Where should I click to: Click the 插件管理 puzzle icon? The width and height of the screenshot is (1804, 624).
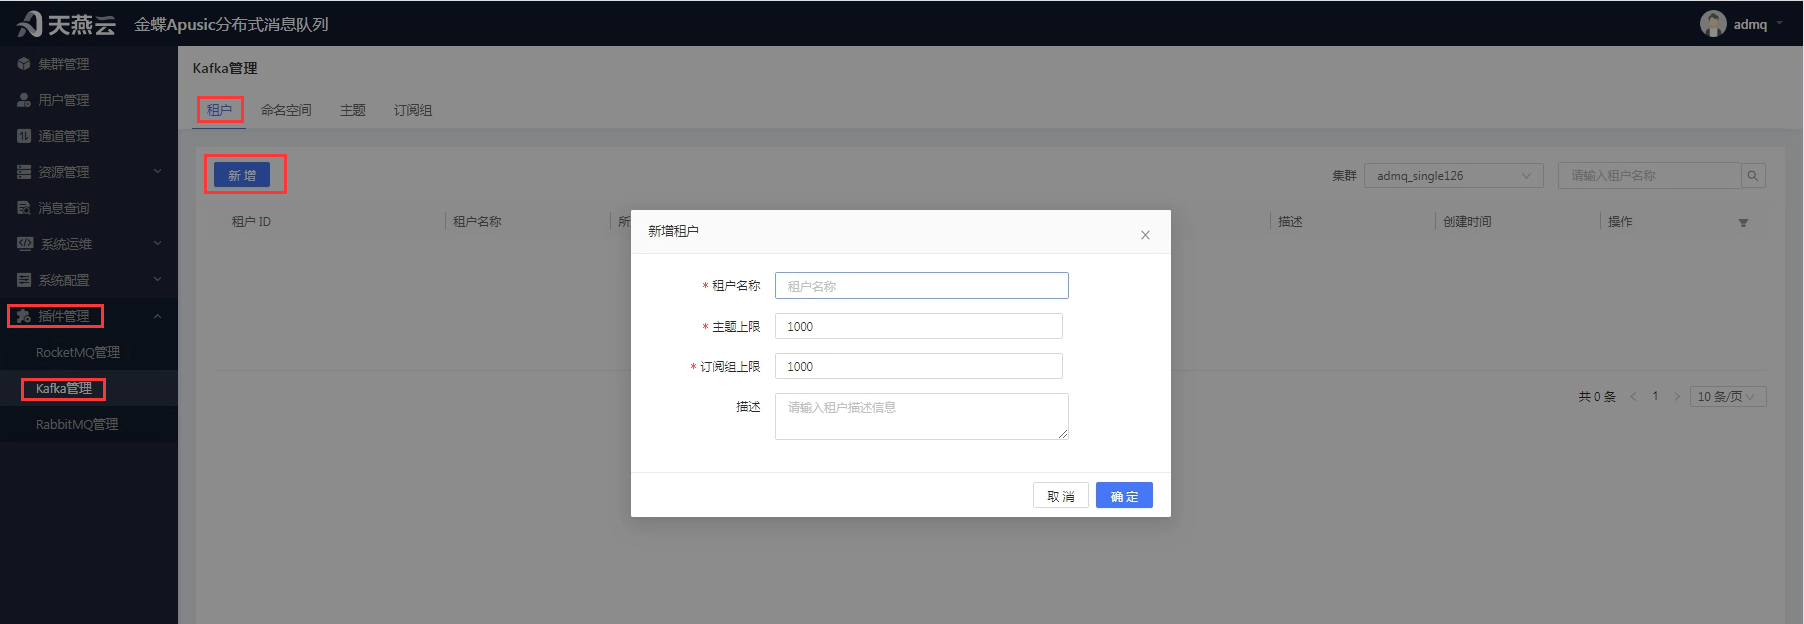click(24, 316)
